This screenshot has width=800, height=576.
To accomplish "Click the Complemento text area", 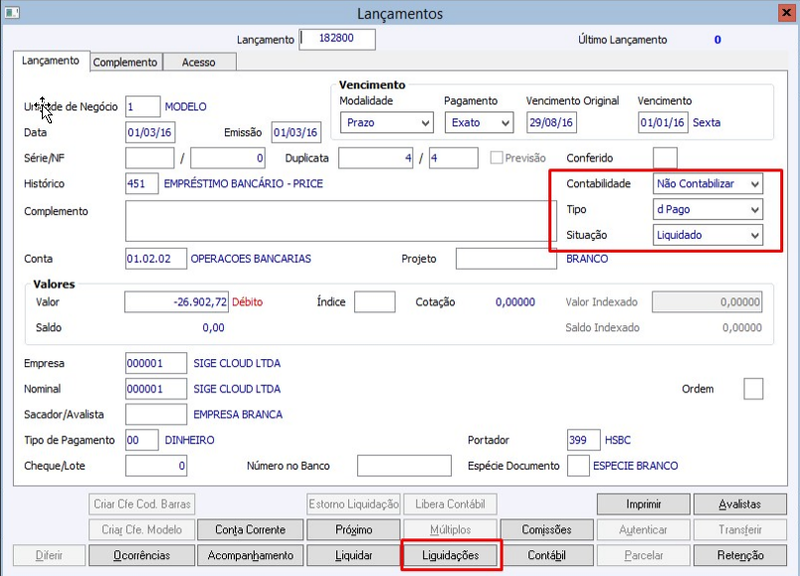I will (x=341, y=221).
